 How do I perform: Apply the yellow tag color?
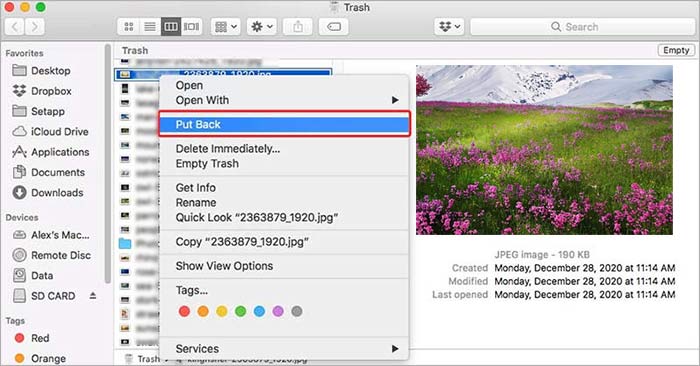point(221,311)
